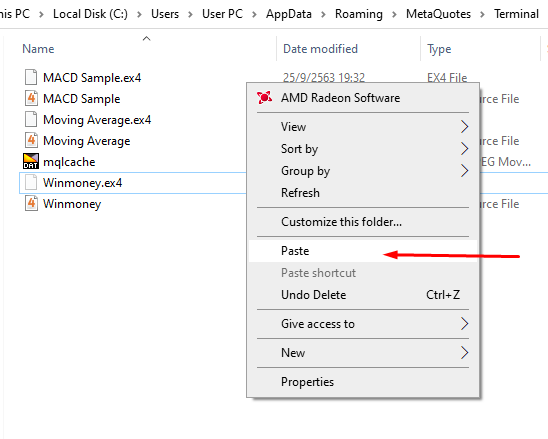Sort by the Name column header
The image size is (548, 439).
pyautogui.click(x=38, y=49)
